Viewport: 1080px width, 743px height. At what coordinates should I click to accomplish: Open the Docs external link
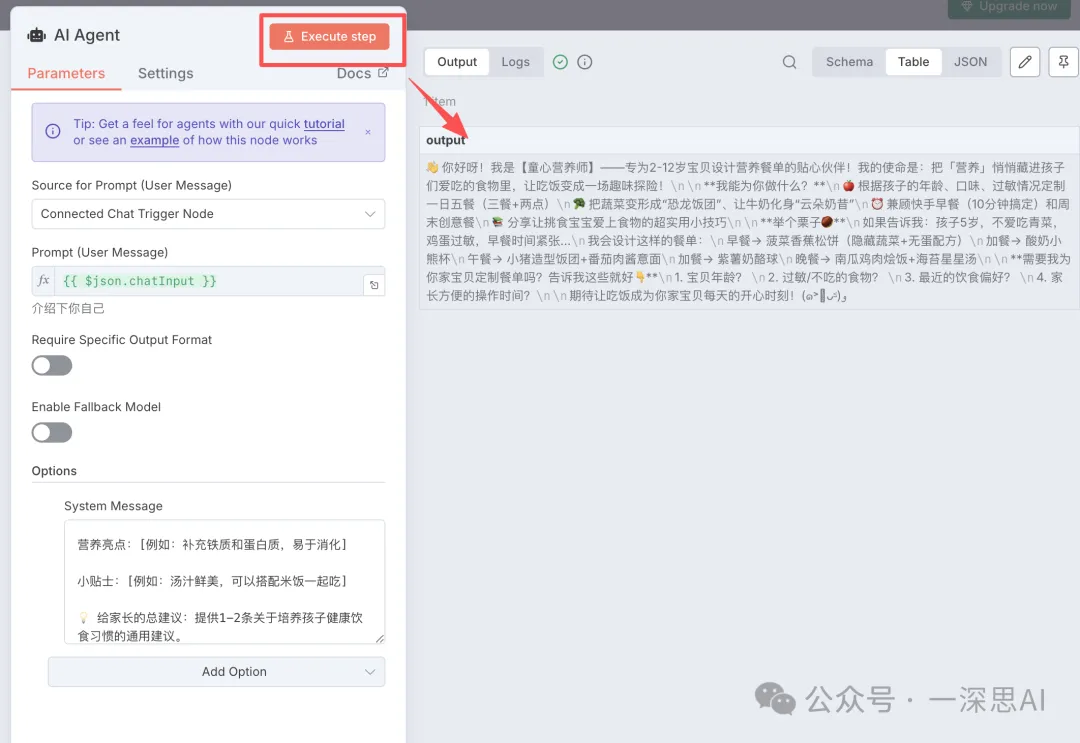coord(362,73)
